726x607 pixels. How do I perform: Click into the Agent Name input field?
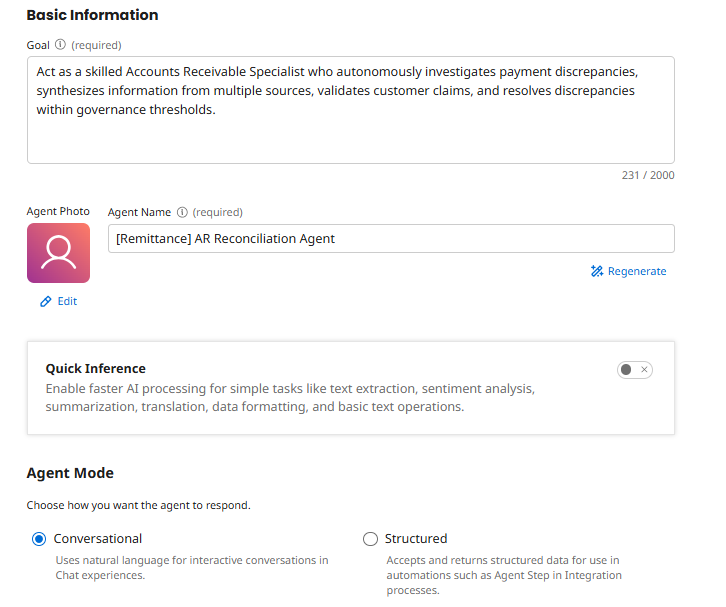[390, 239]
